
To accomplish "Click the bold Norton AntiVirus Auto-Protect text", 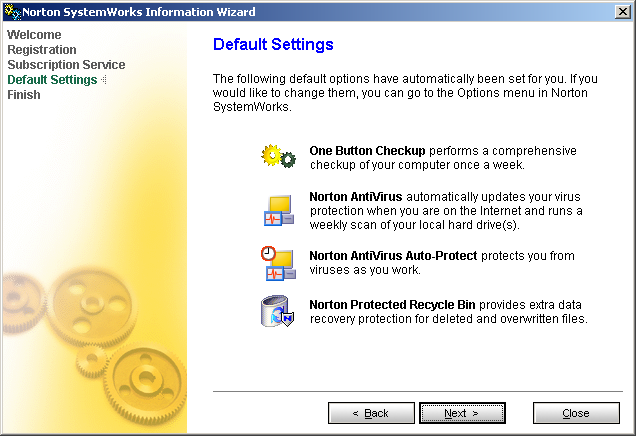I will [x=393, y=256].
